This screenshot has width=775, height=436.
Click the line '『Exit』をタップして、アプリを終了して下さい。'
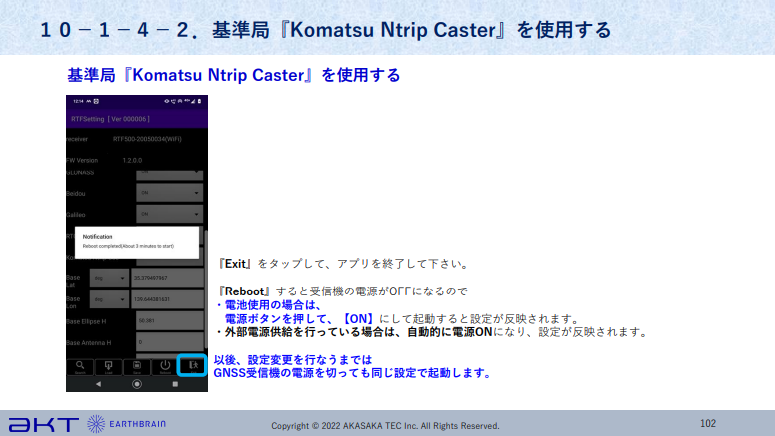point(344,264)
